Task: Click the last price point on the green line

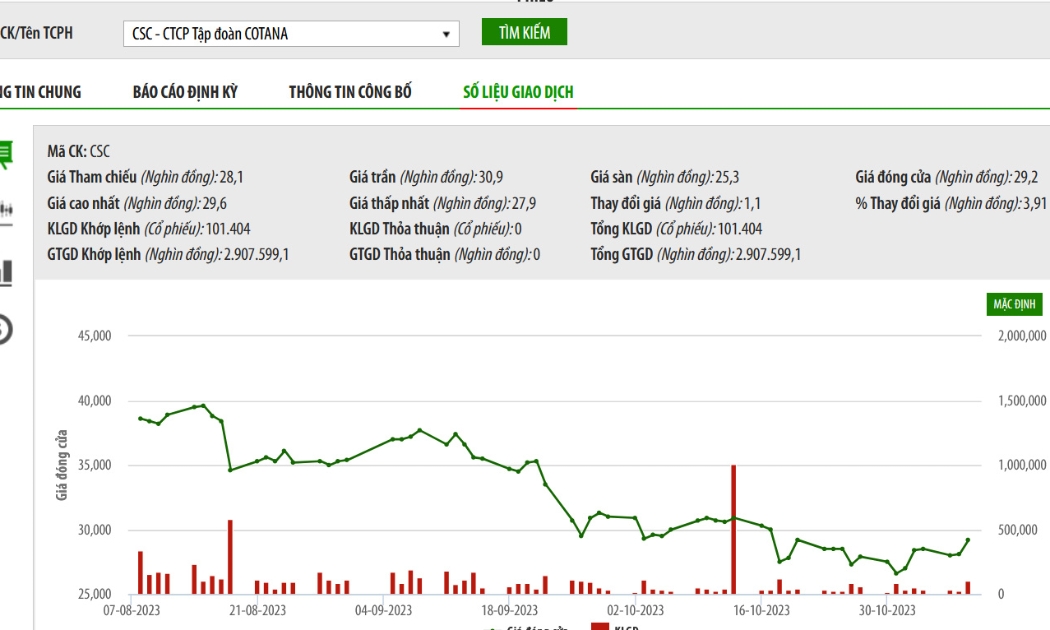Action: [968, 540]
